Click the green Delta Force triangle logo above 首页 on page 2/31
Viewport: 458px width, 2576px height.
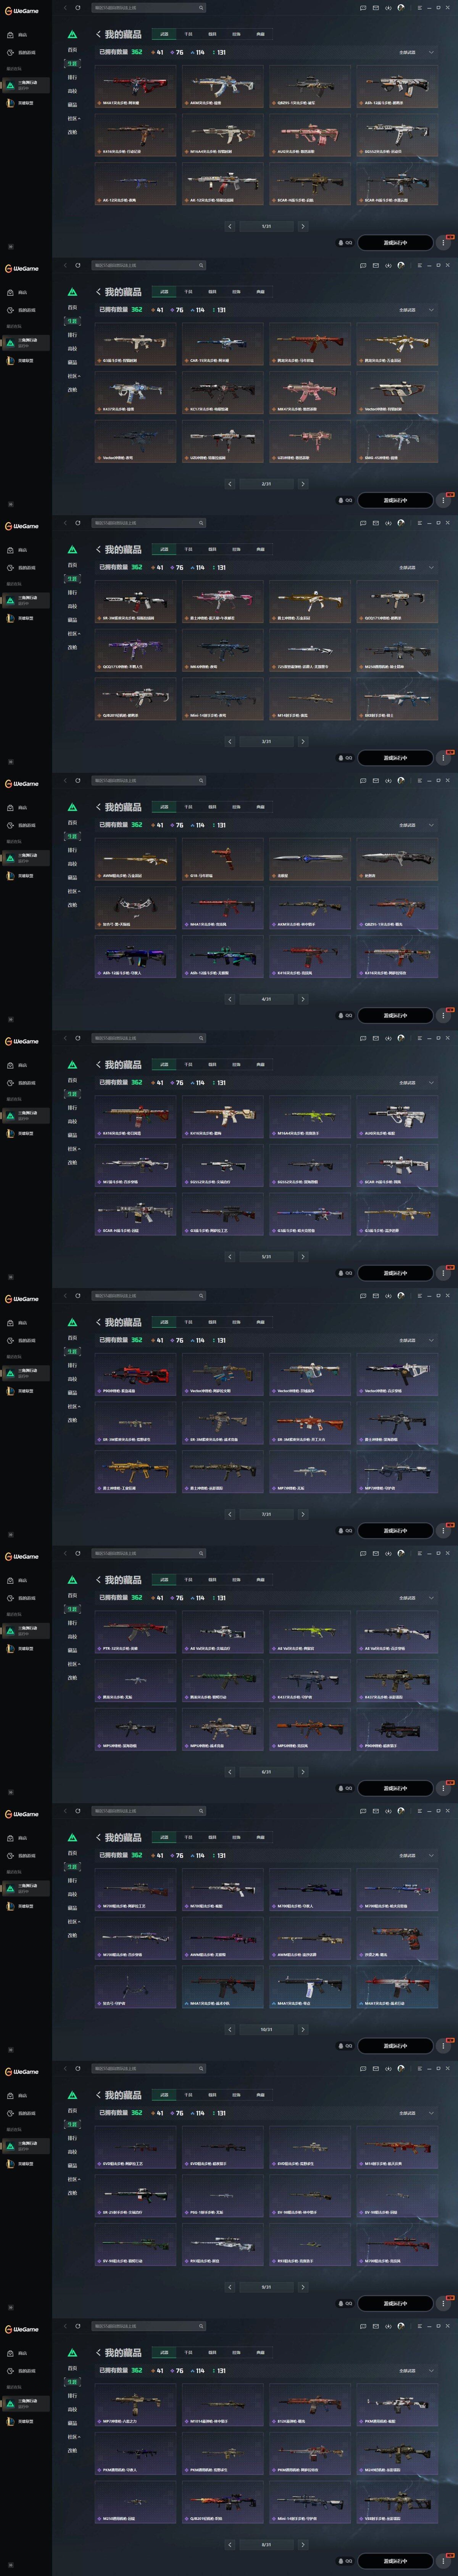(x=72, y=292)
